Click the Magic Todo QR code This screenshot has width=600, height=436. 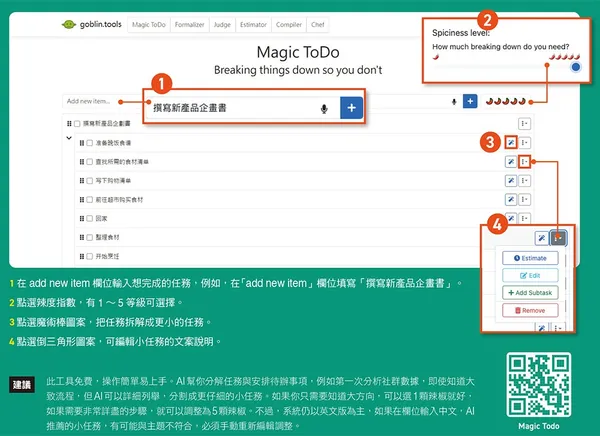click(x=538, y=385)
